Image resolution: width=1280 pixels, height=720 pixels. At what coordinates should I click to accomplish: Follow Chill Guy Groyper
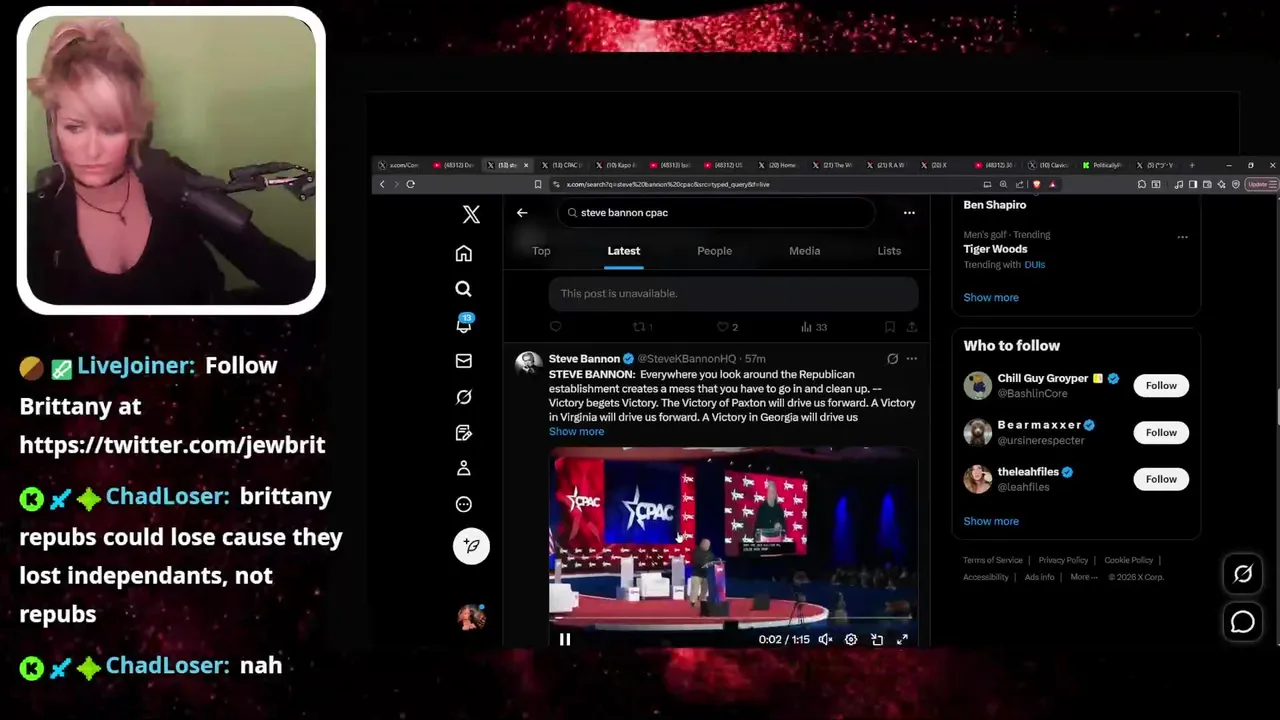pyautogui.click(x=1161, y=386)
